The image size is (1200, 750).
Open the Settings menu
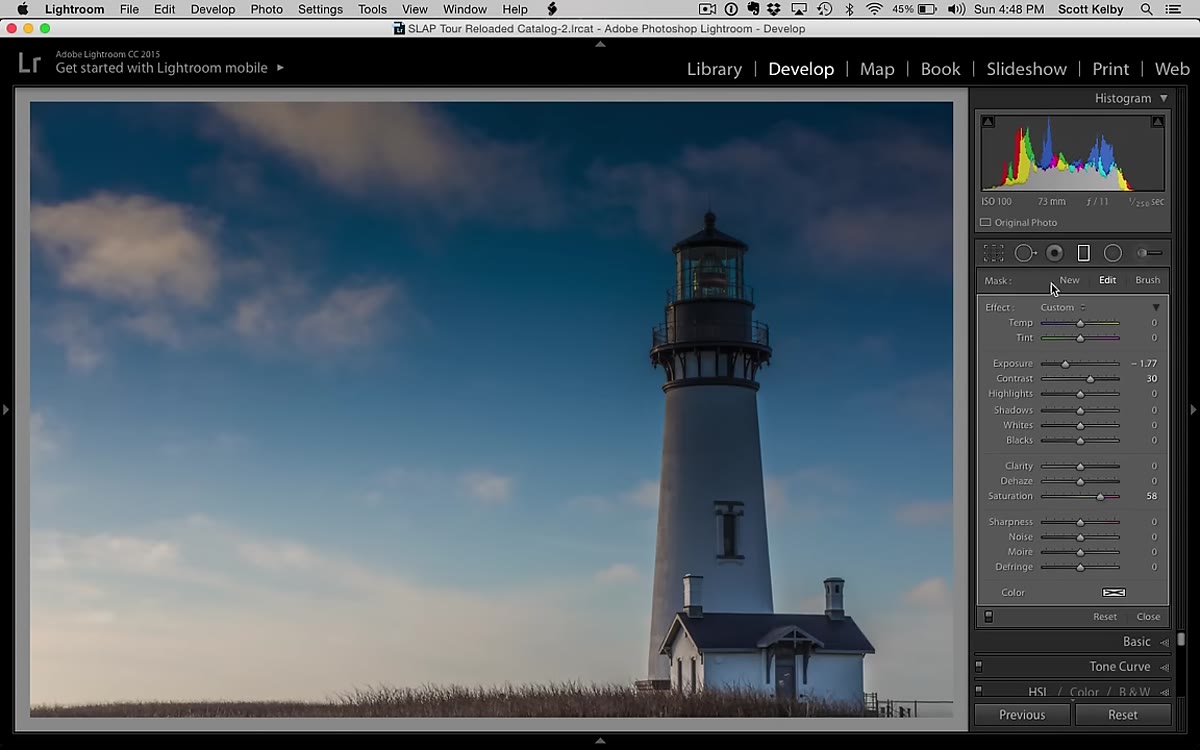click(x=320, y=9)
